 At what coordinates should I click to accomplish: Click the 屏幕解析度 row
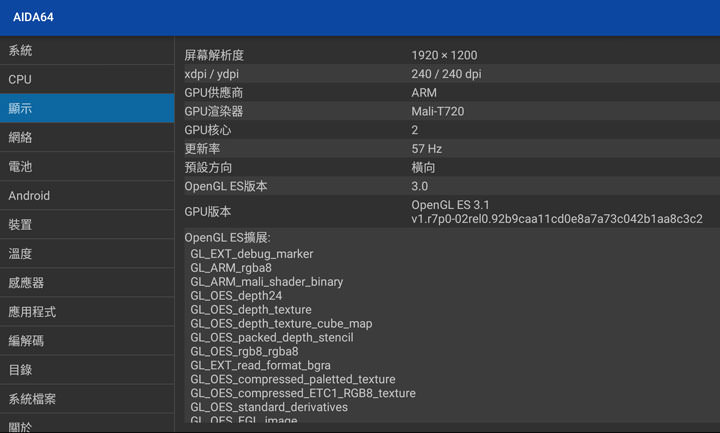(x=446, y=55)
